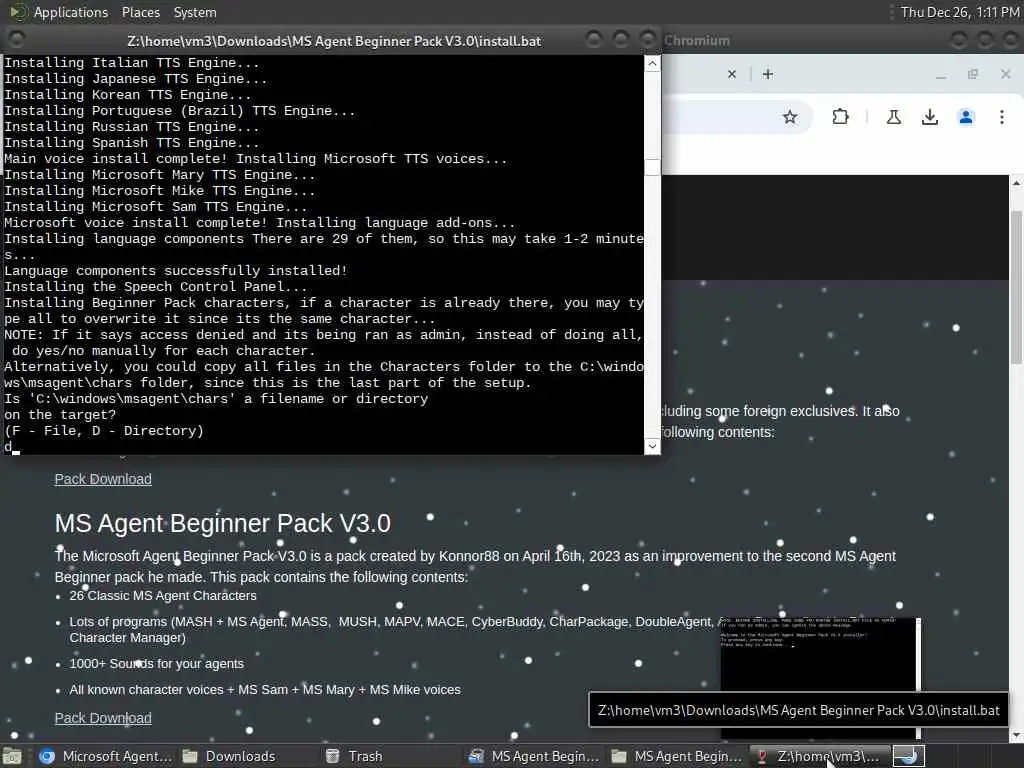Open the Chromium Extensions puzzle icon
The height and width of the screenshot is (768, 1024).
[x=840, y=118]
